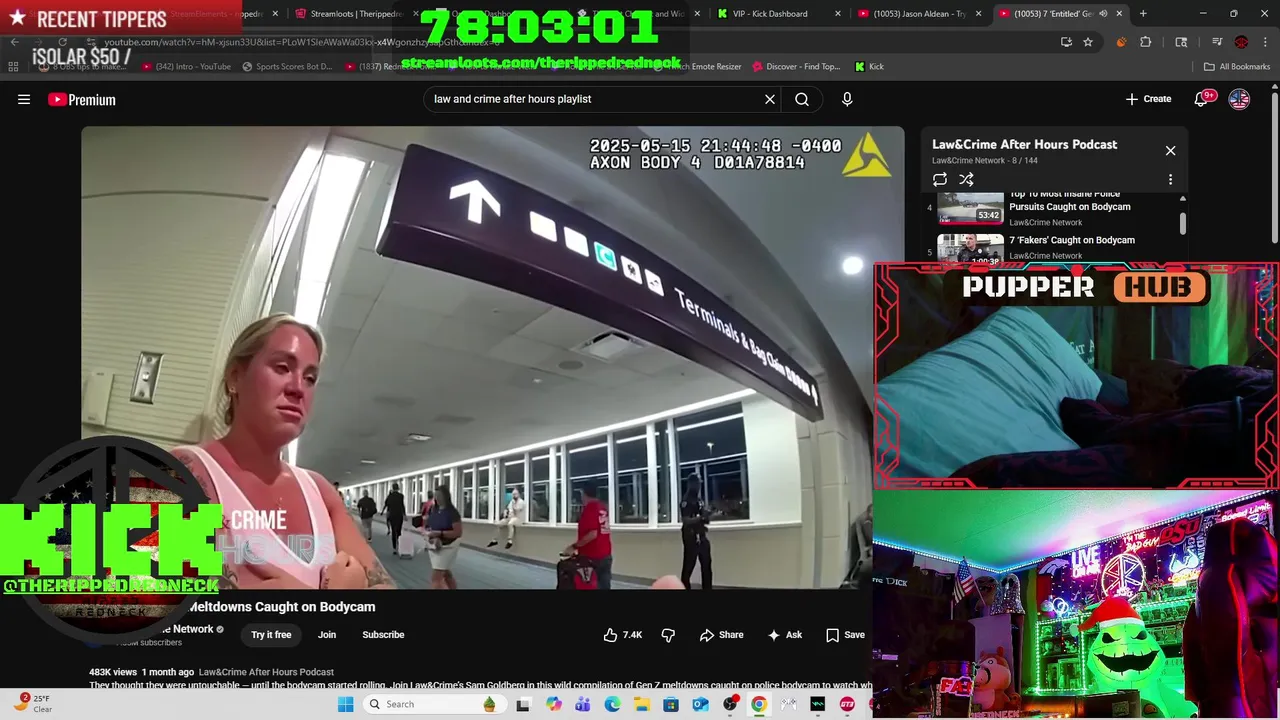Clear the search box with the X icon

pyautogui.click(x=770, y=99)
